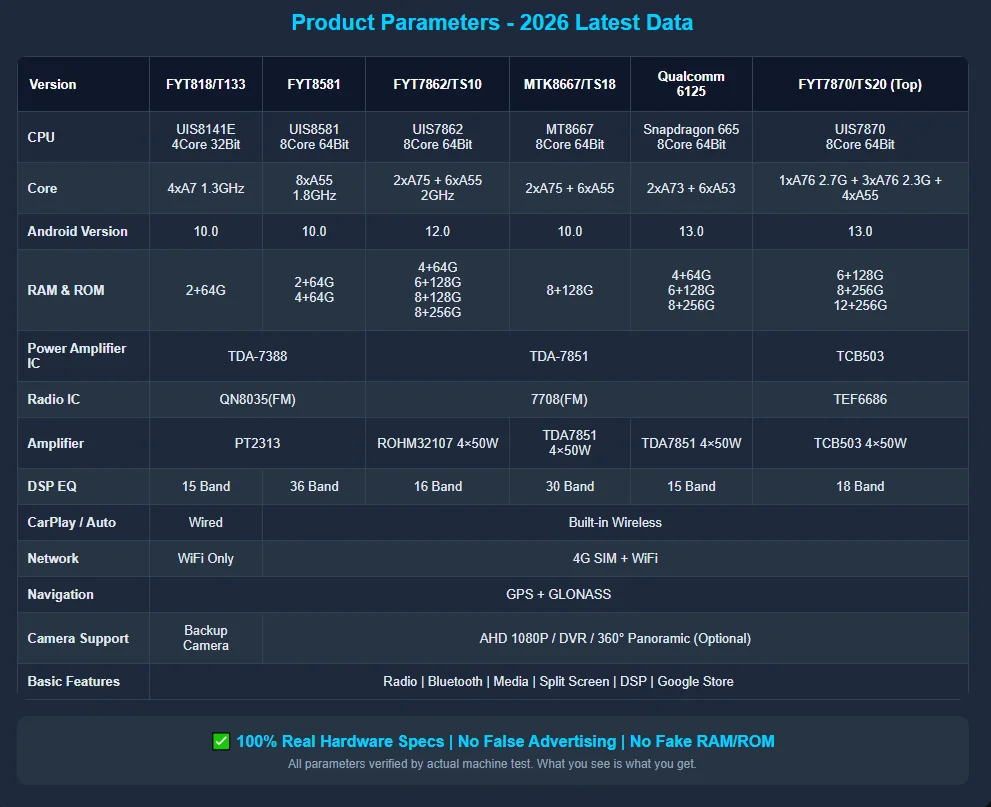Select the 'Power Amplifier IC' row label
The image size is (991, 807).
(83, 356)
